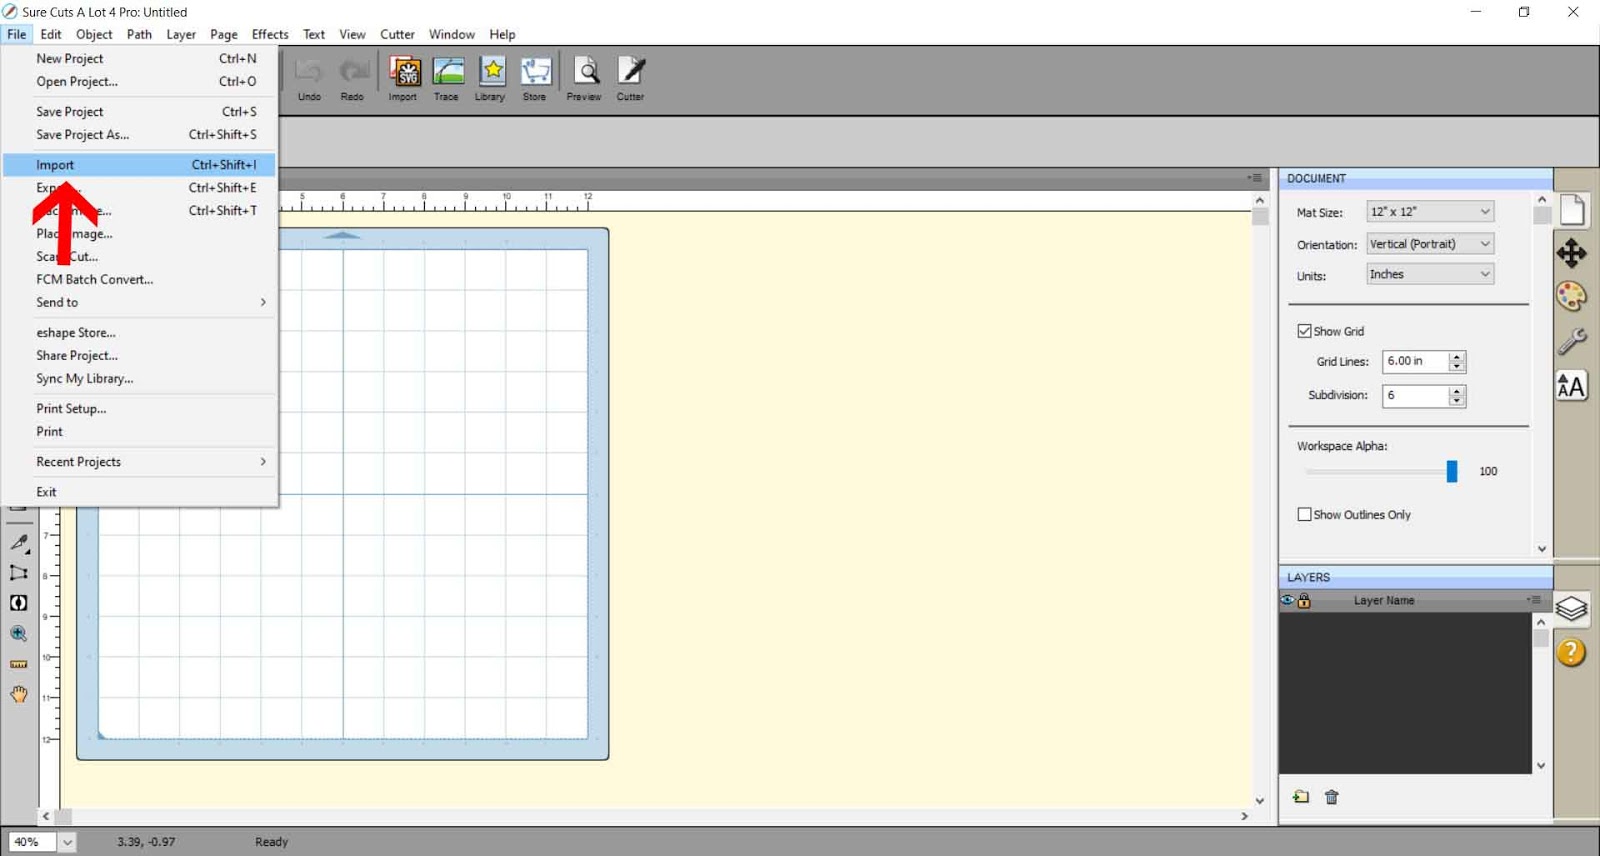Viewport: 1600px width, 856px height.
Task: Open the Text AA panel
Action: [1572, 386]
